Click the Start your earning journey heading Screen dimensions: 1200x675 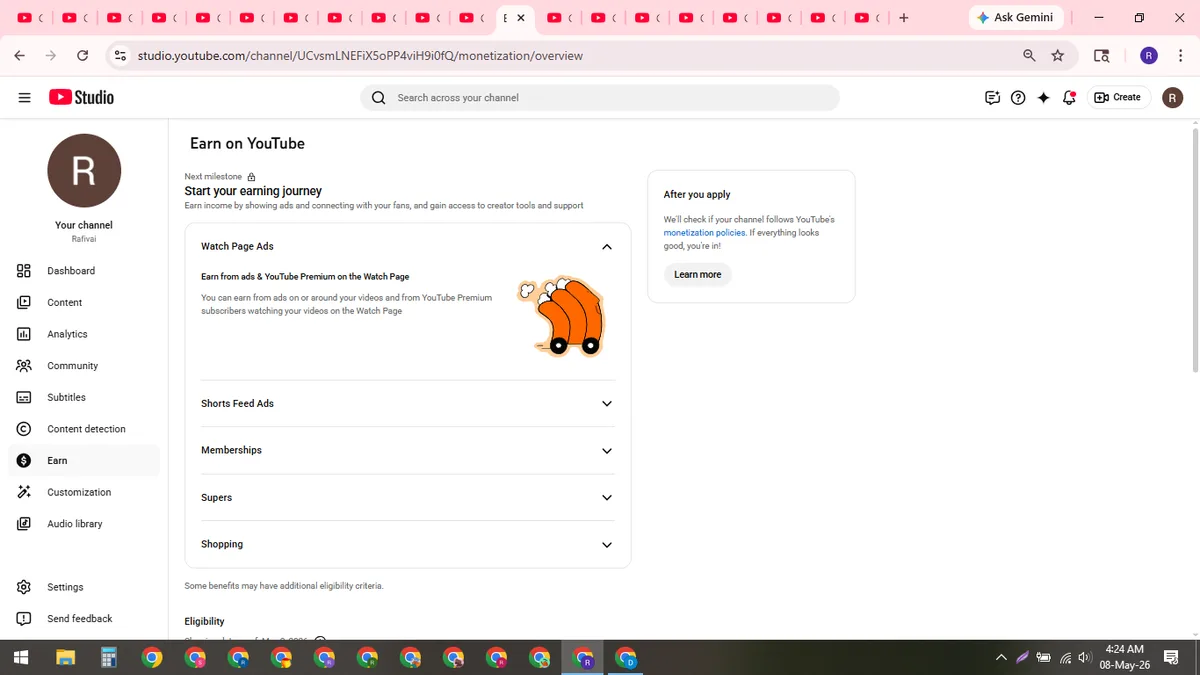pyautogui.click(x=253, y=191)
